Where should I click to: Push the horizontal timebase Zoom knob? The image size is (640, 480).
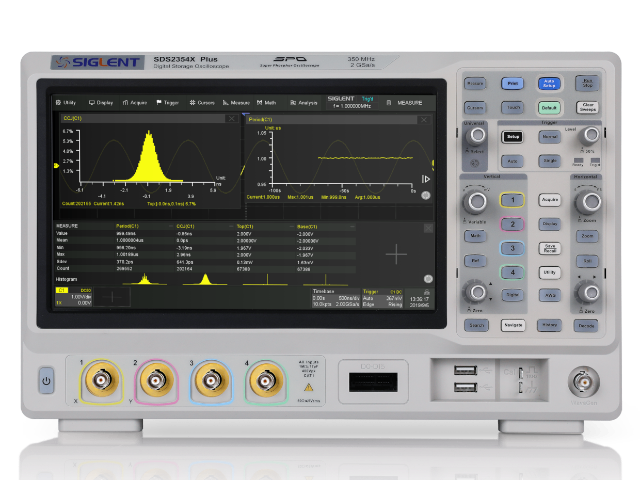click(589, 202)
